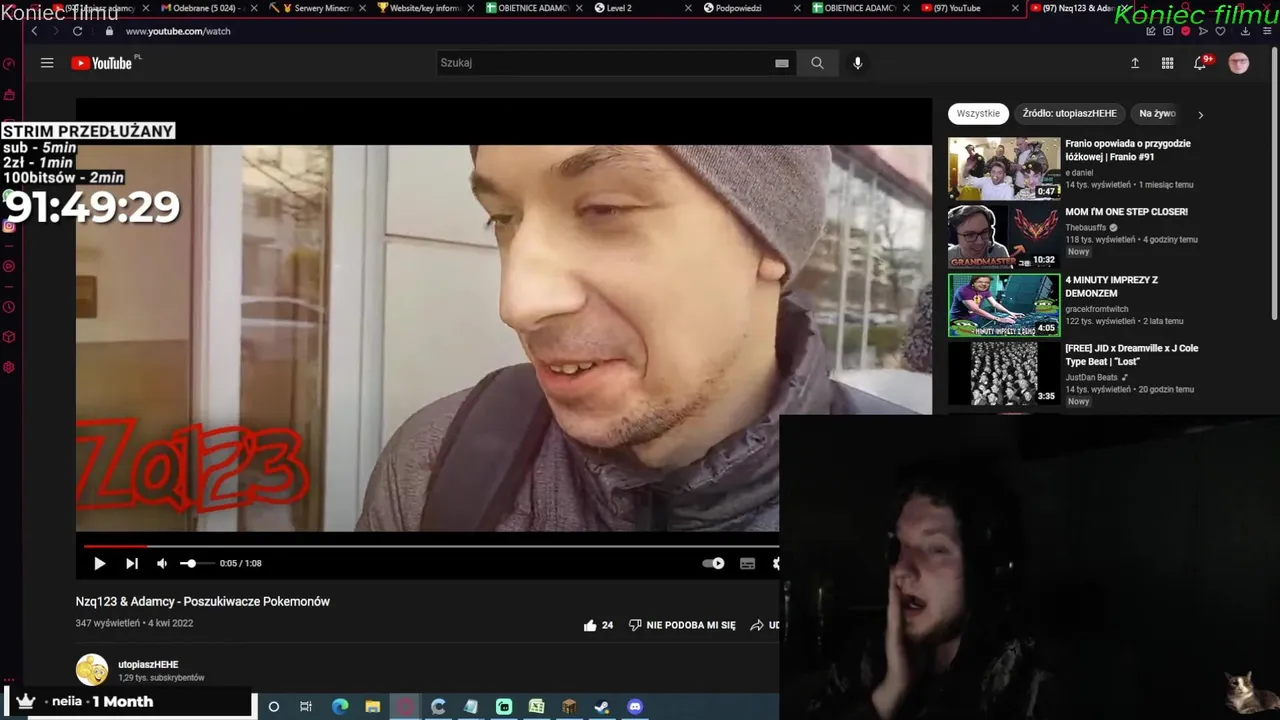The image size is (1280, 720).
Task: Open the FREE JID x Dreamville video title
Action: pyautogui.click(x=1131, y=354)
